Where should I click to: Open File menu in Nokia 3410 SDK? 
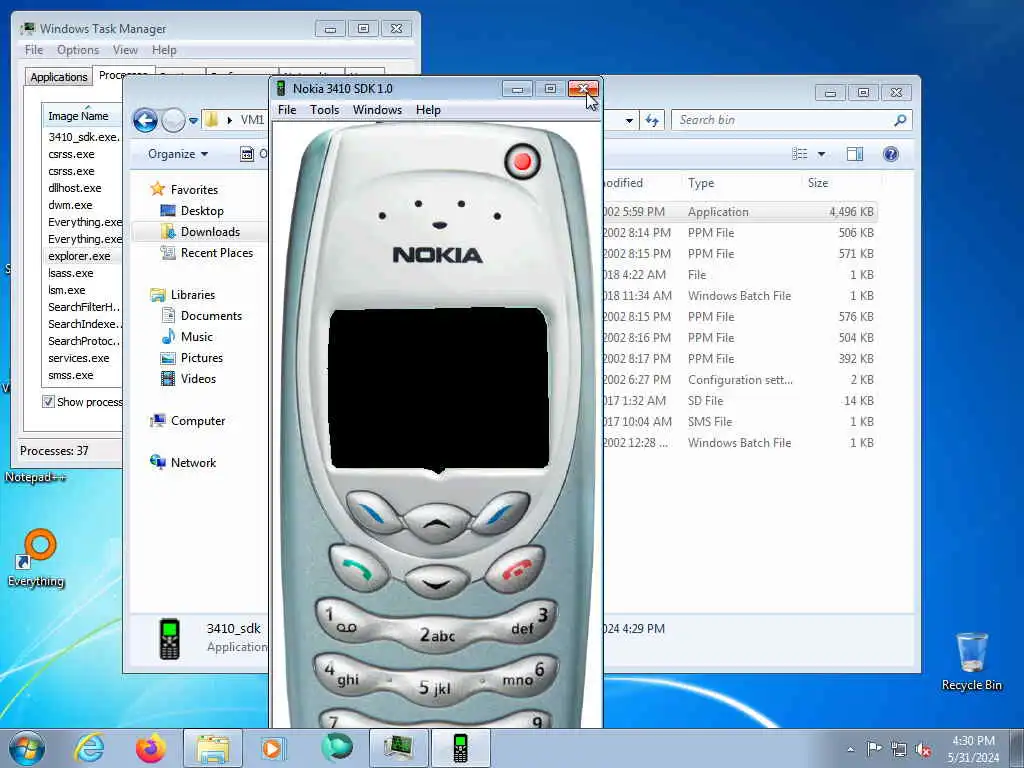(287, 110)
